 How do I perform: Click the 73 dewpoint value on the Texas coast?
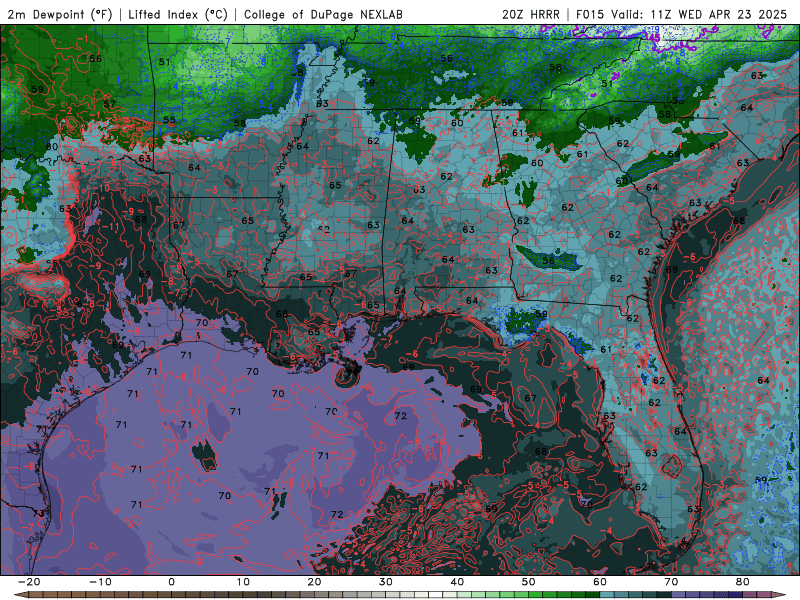(x=39, y=513)
